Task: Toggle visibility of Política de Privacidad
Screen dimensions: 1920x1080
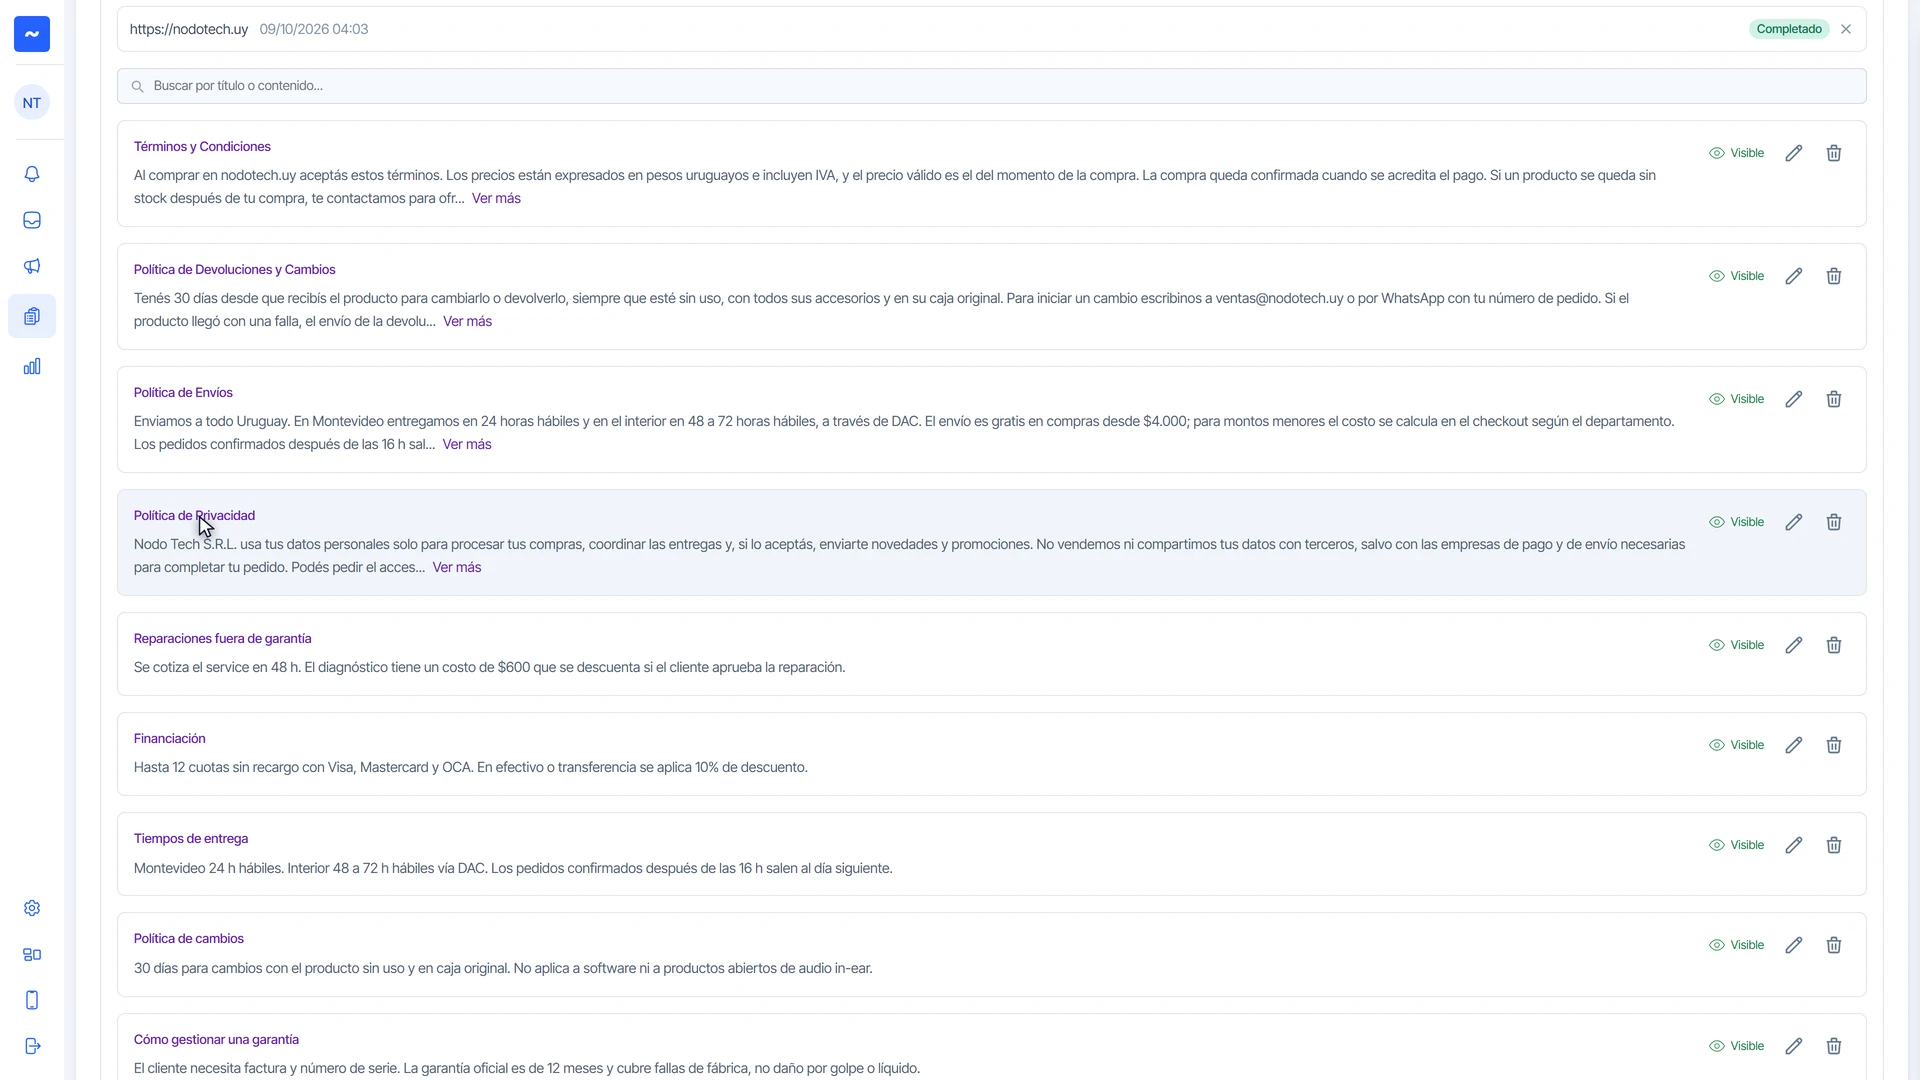Action: click(x=1736, y=522)
